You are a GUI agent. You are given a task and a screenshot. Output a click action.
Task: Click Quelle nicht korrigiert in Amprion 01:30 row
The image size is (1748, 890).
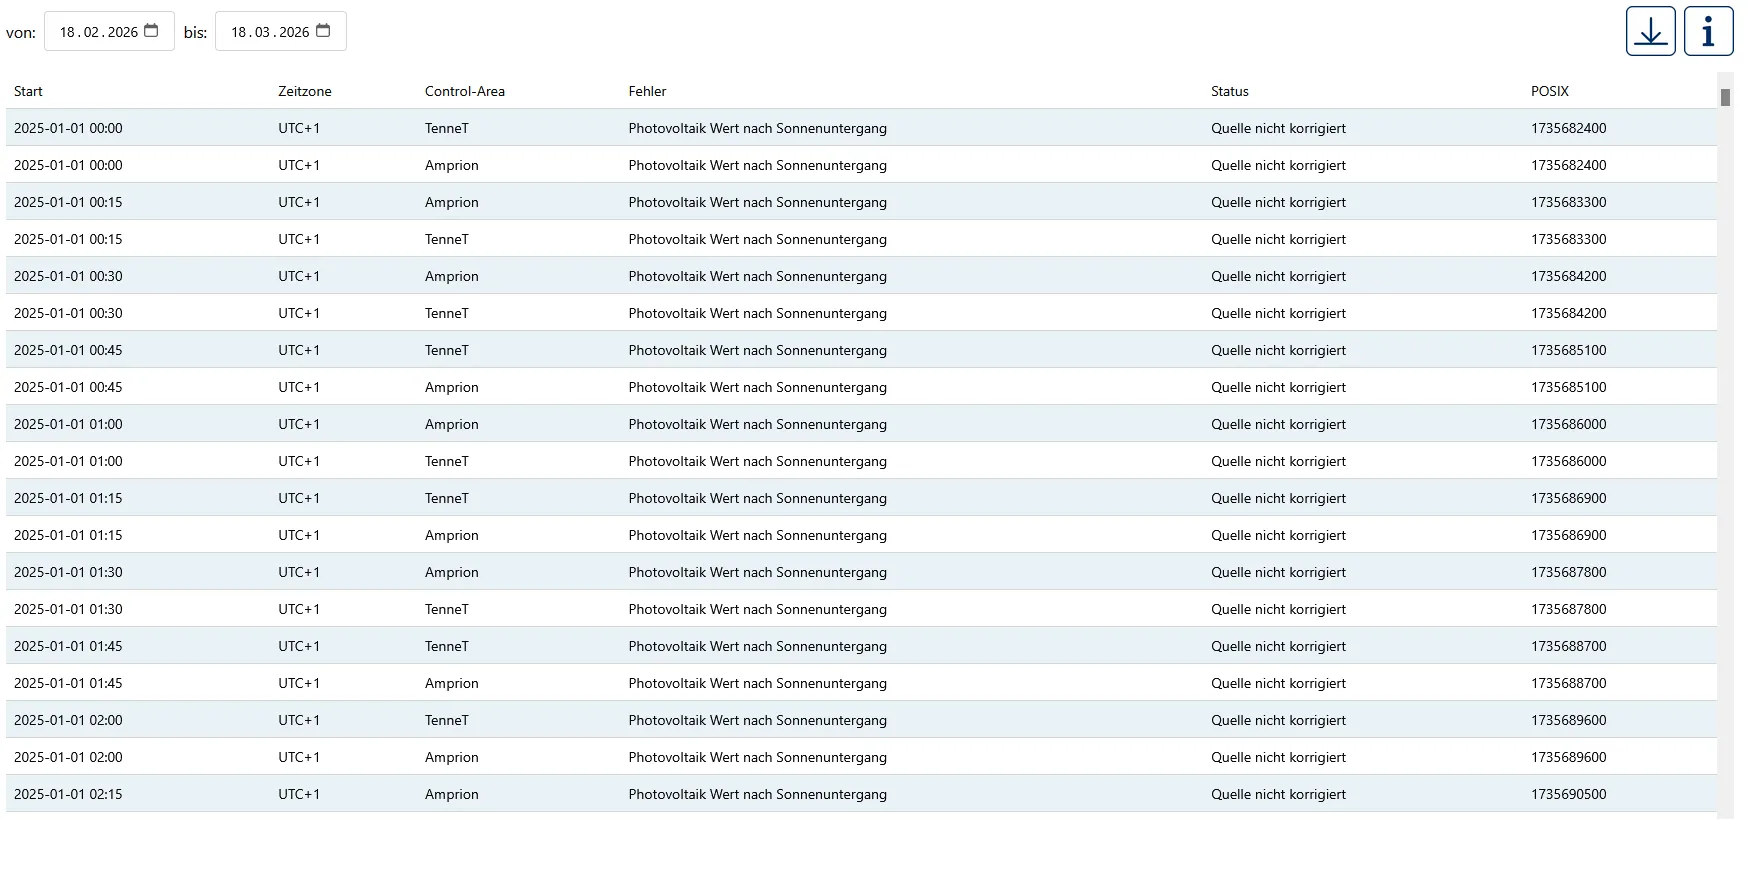1278,572
